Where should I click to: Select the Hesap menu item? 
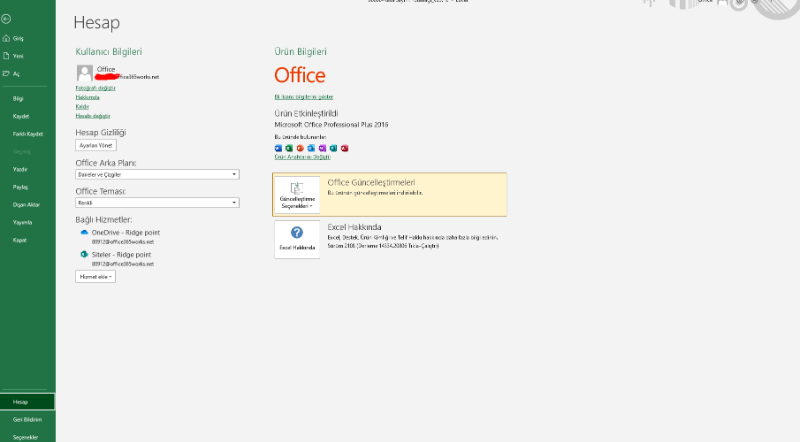[x=28, y=402]
